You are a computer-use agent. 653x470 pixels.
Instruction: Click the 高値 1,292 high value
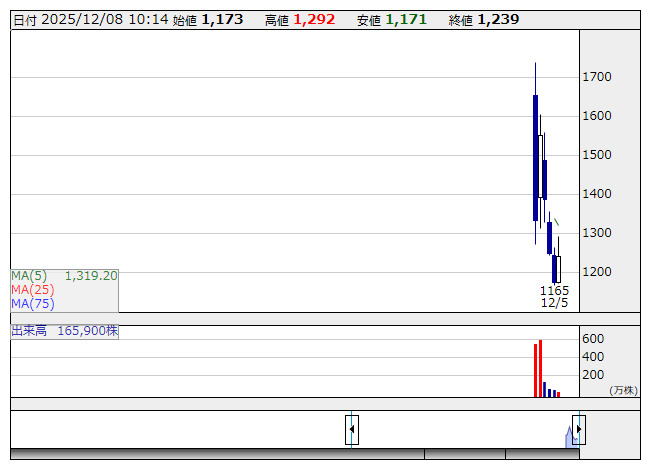[300, 19]
